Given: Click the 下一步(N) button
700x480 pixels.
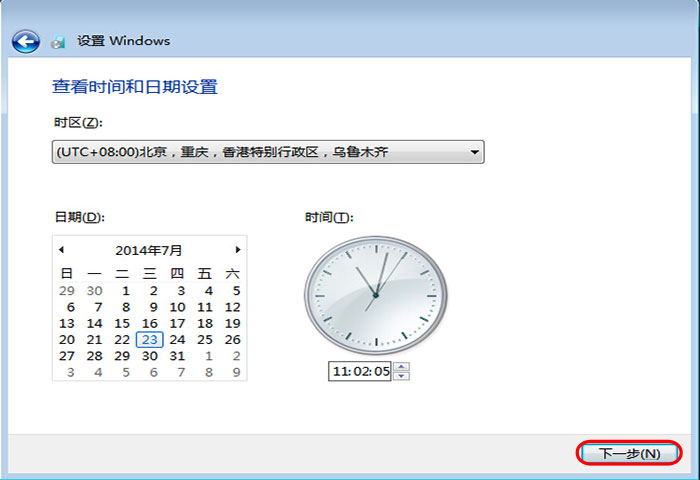Looking at the screenshot, I should point(629,453).
